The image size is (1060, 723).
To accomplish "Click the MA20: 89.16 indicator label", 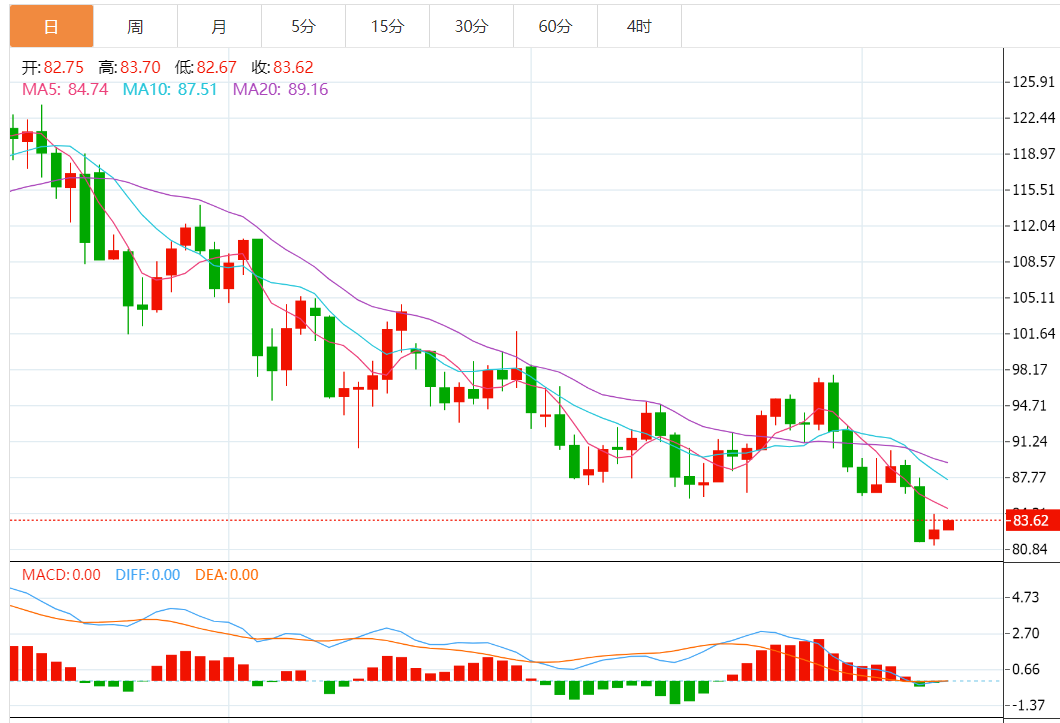I will pyautogui.click(x=281, y=89).
